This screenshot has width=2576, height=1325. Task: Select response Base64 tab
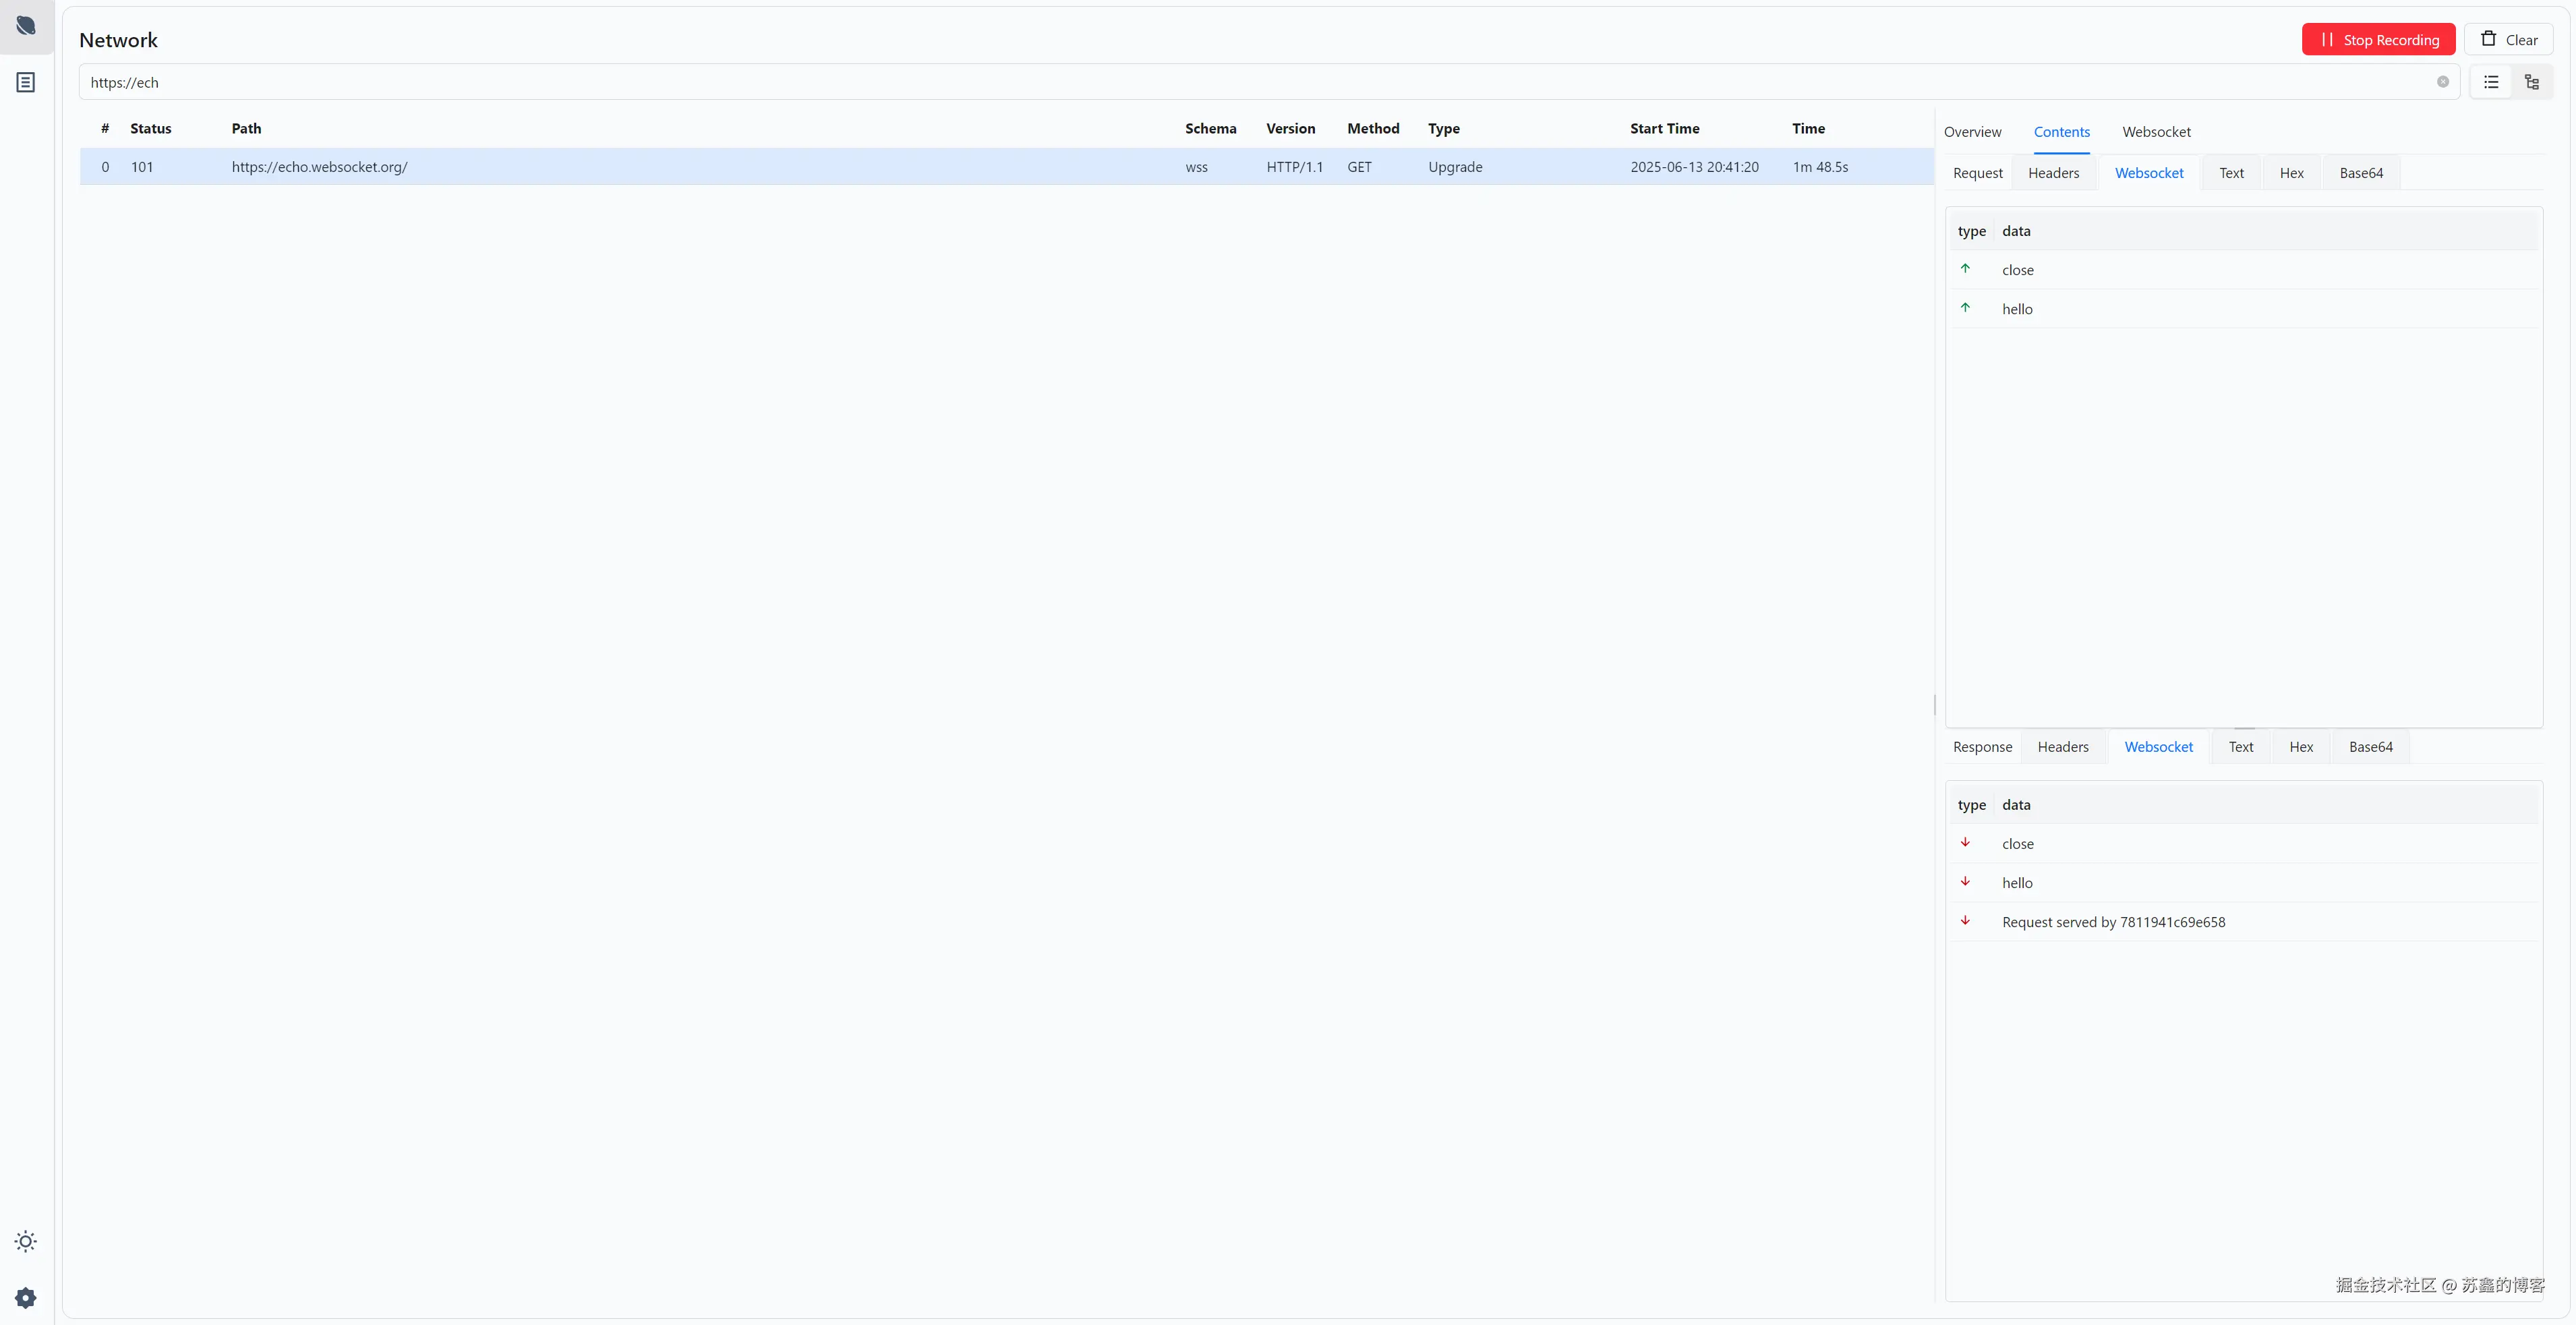click(x=2370, y=747)
